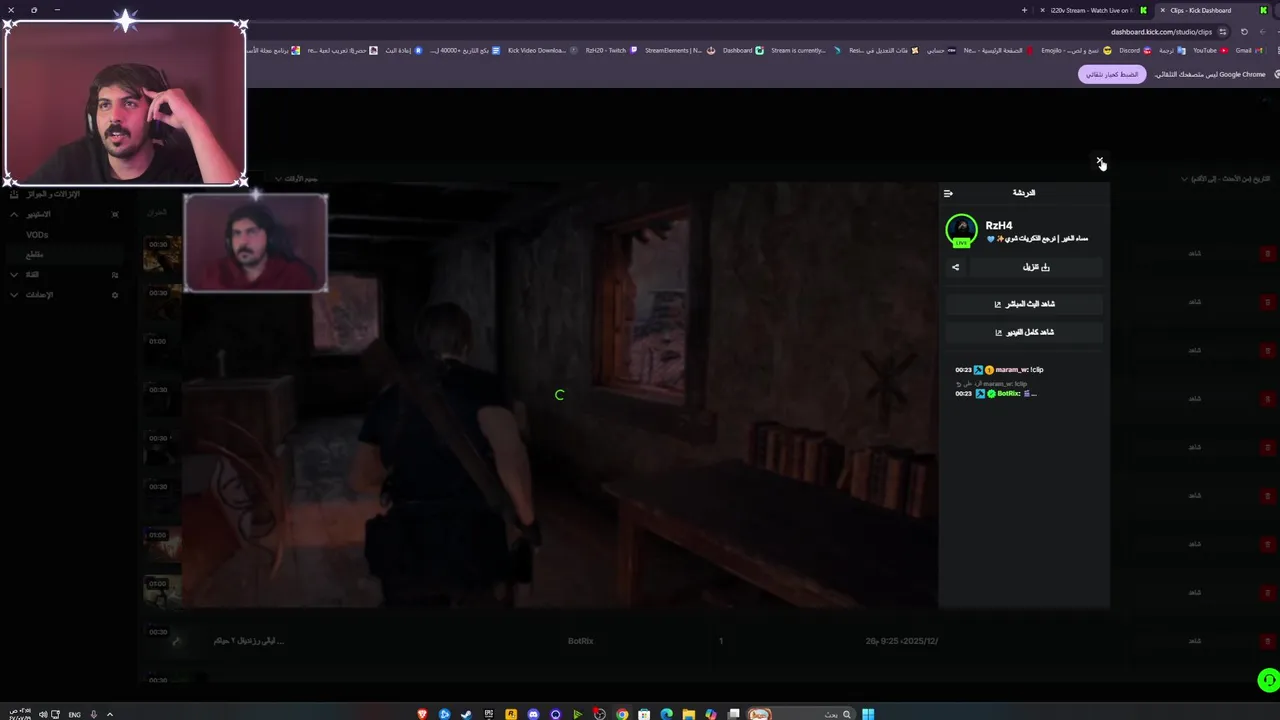Image resolution: width=1280 pixels, height=720 pixels.
Task: Open 'Watch full video' button (شاهد كامل الفيديو)
Action: point(1024,332)
